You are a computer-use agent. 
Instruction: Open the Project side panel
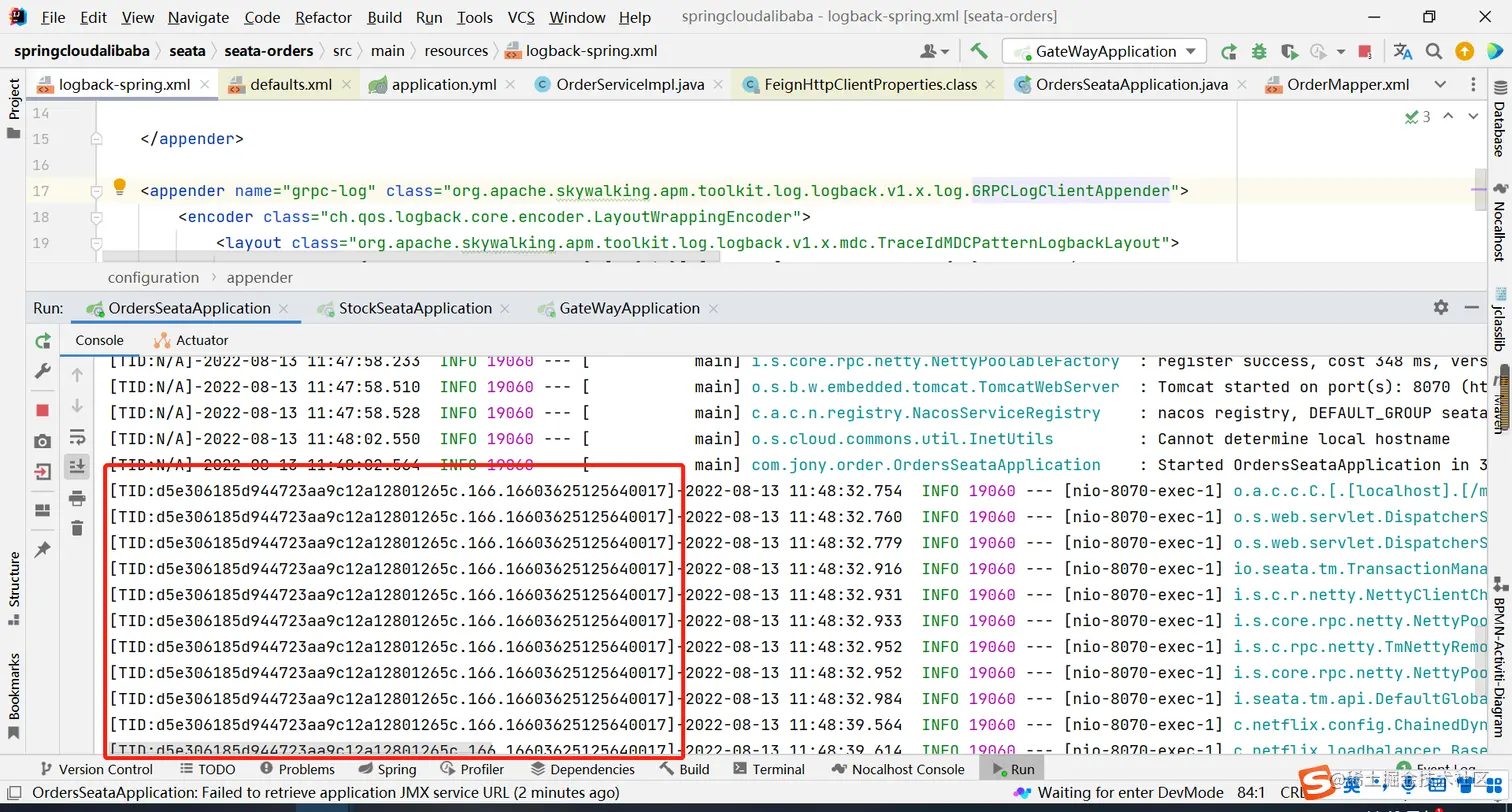(x=14, y=108)
